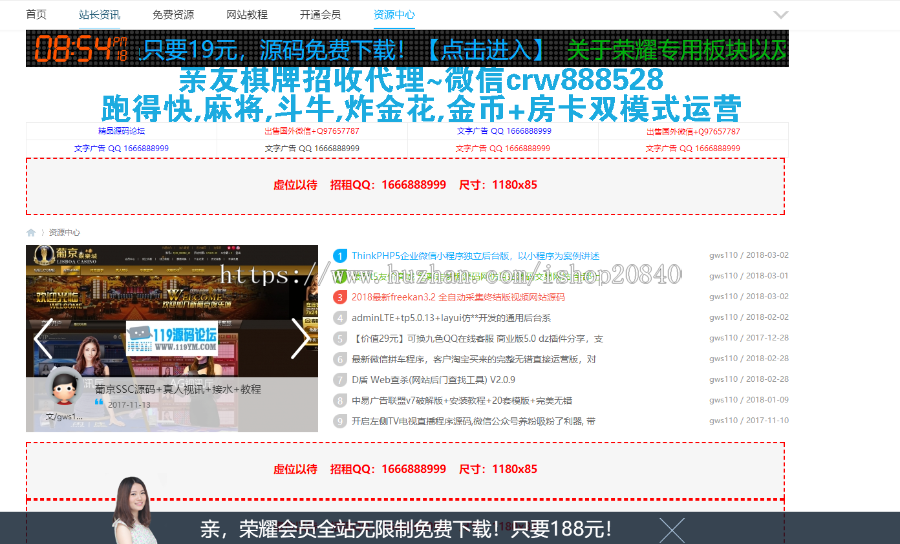The image size is (900, 544).
Task: Click the 资源中心 breadcrumb link
Action: point(64,232)
